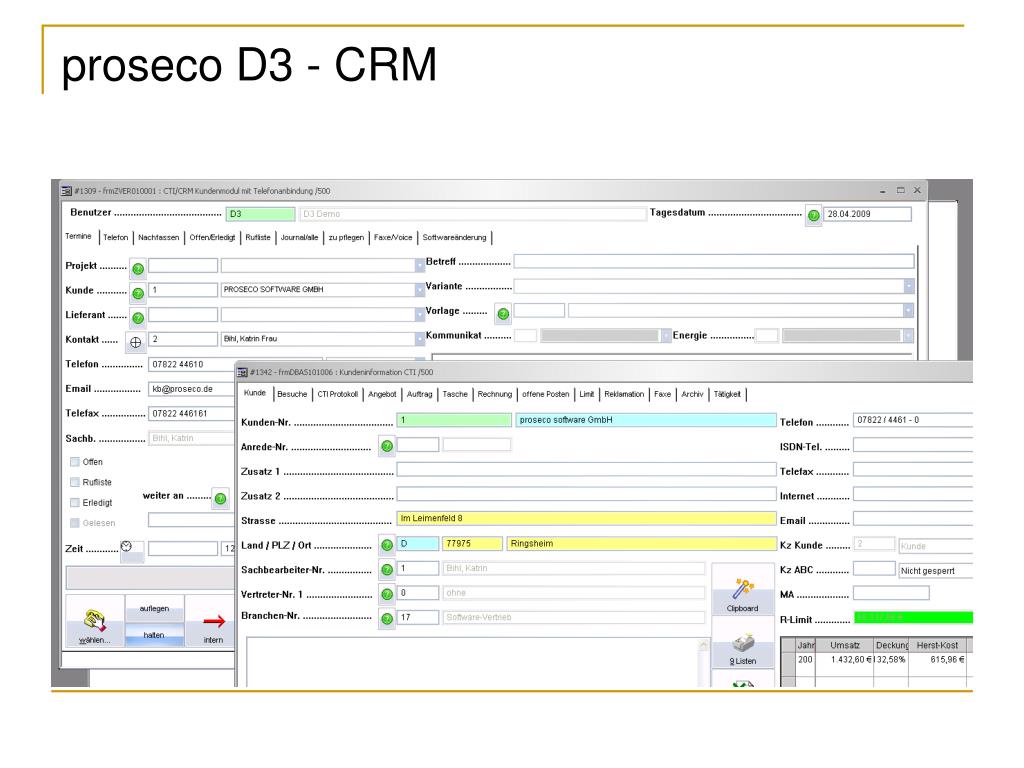Click the Ort field showing Ringsheim
The height and width of the screenshot is (768, 1024).
641,543
